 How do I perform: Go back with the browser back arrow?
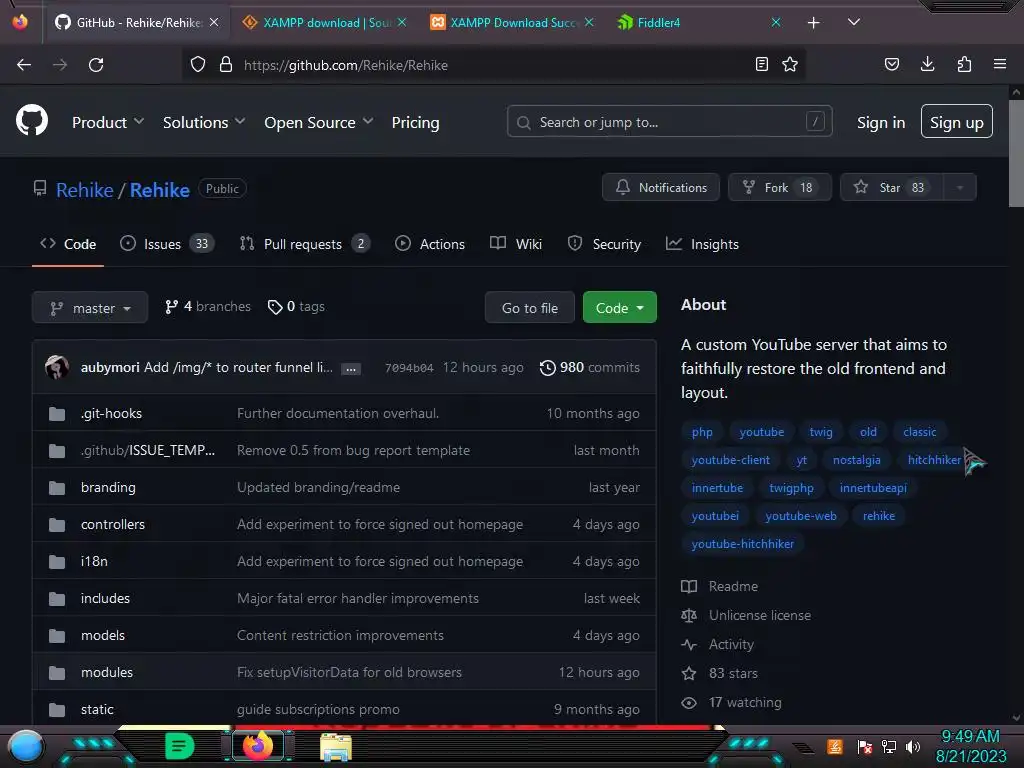click(x=24, y=65)
